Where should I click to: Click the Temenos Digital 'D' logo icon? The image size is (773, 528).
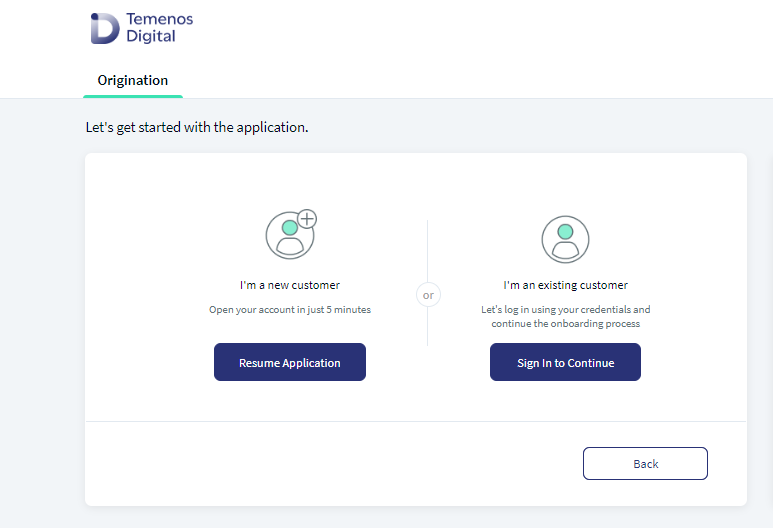(105, 28)
